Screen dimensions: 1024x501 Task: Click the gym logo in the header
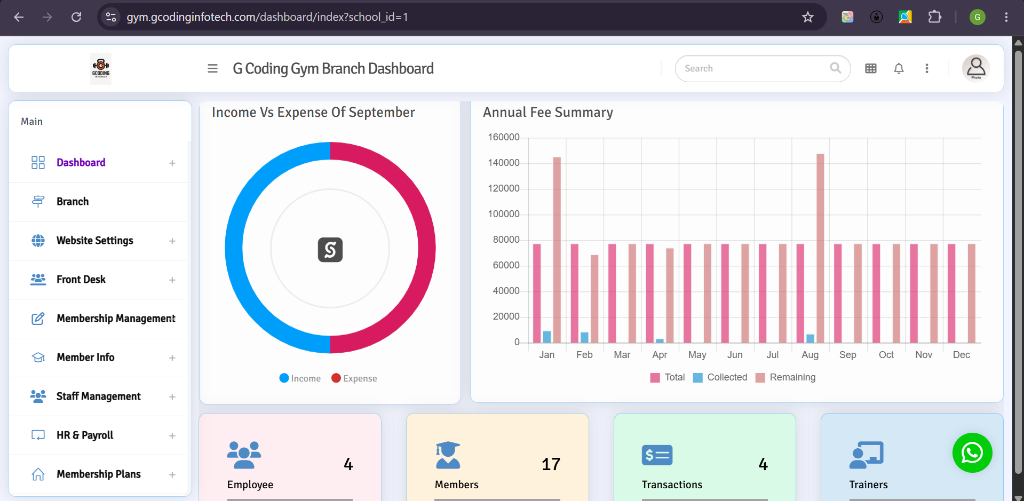101,69
